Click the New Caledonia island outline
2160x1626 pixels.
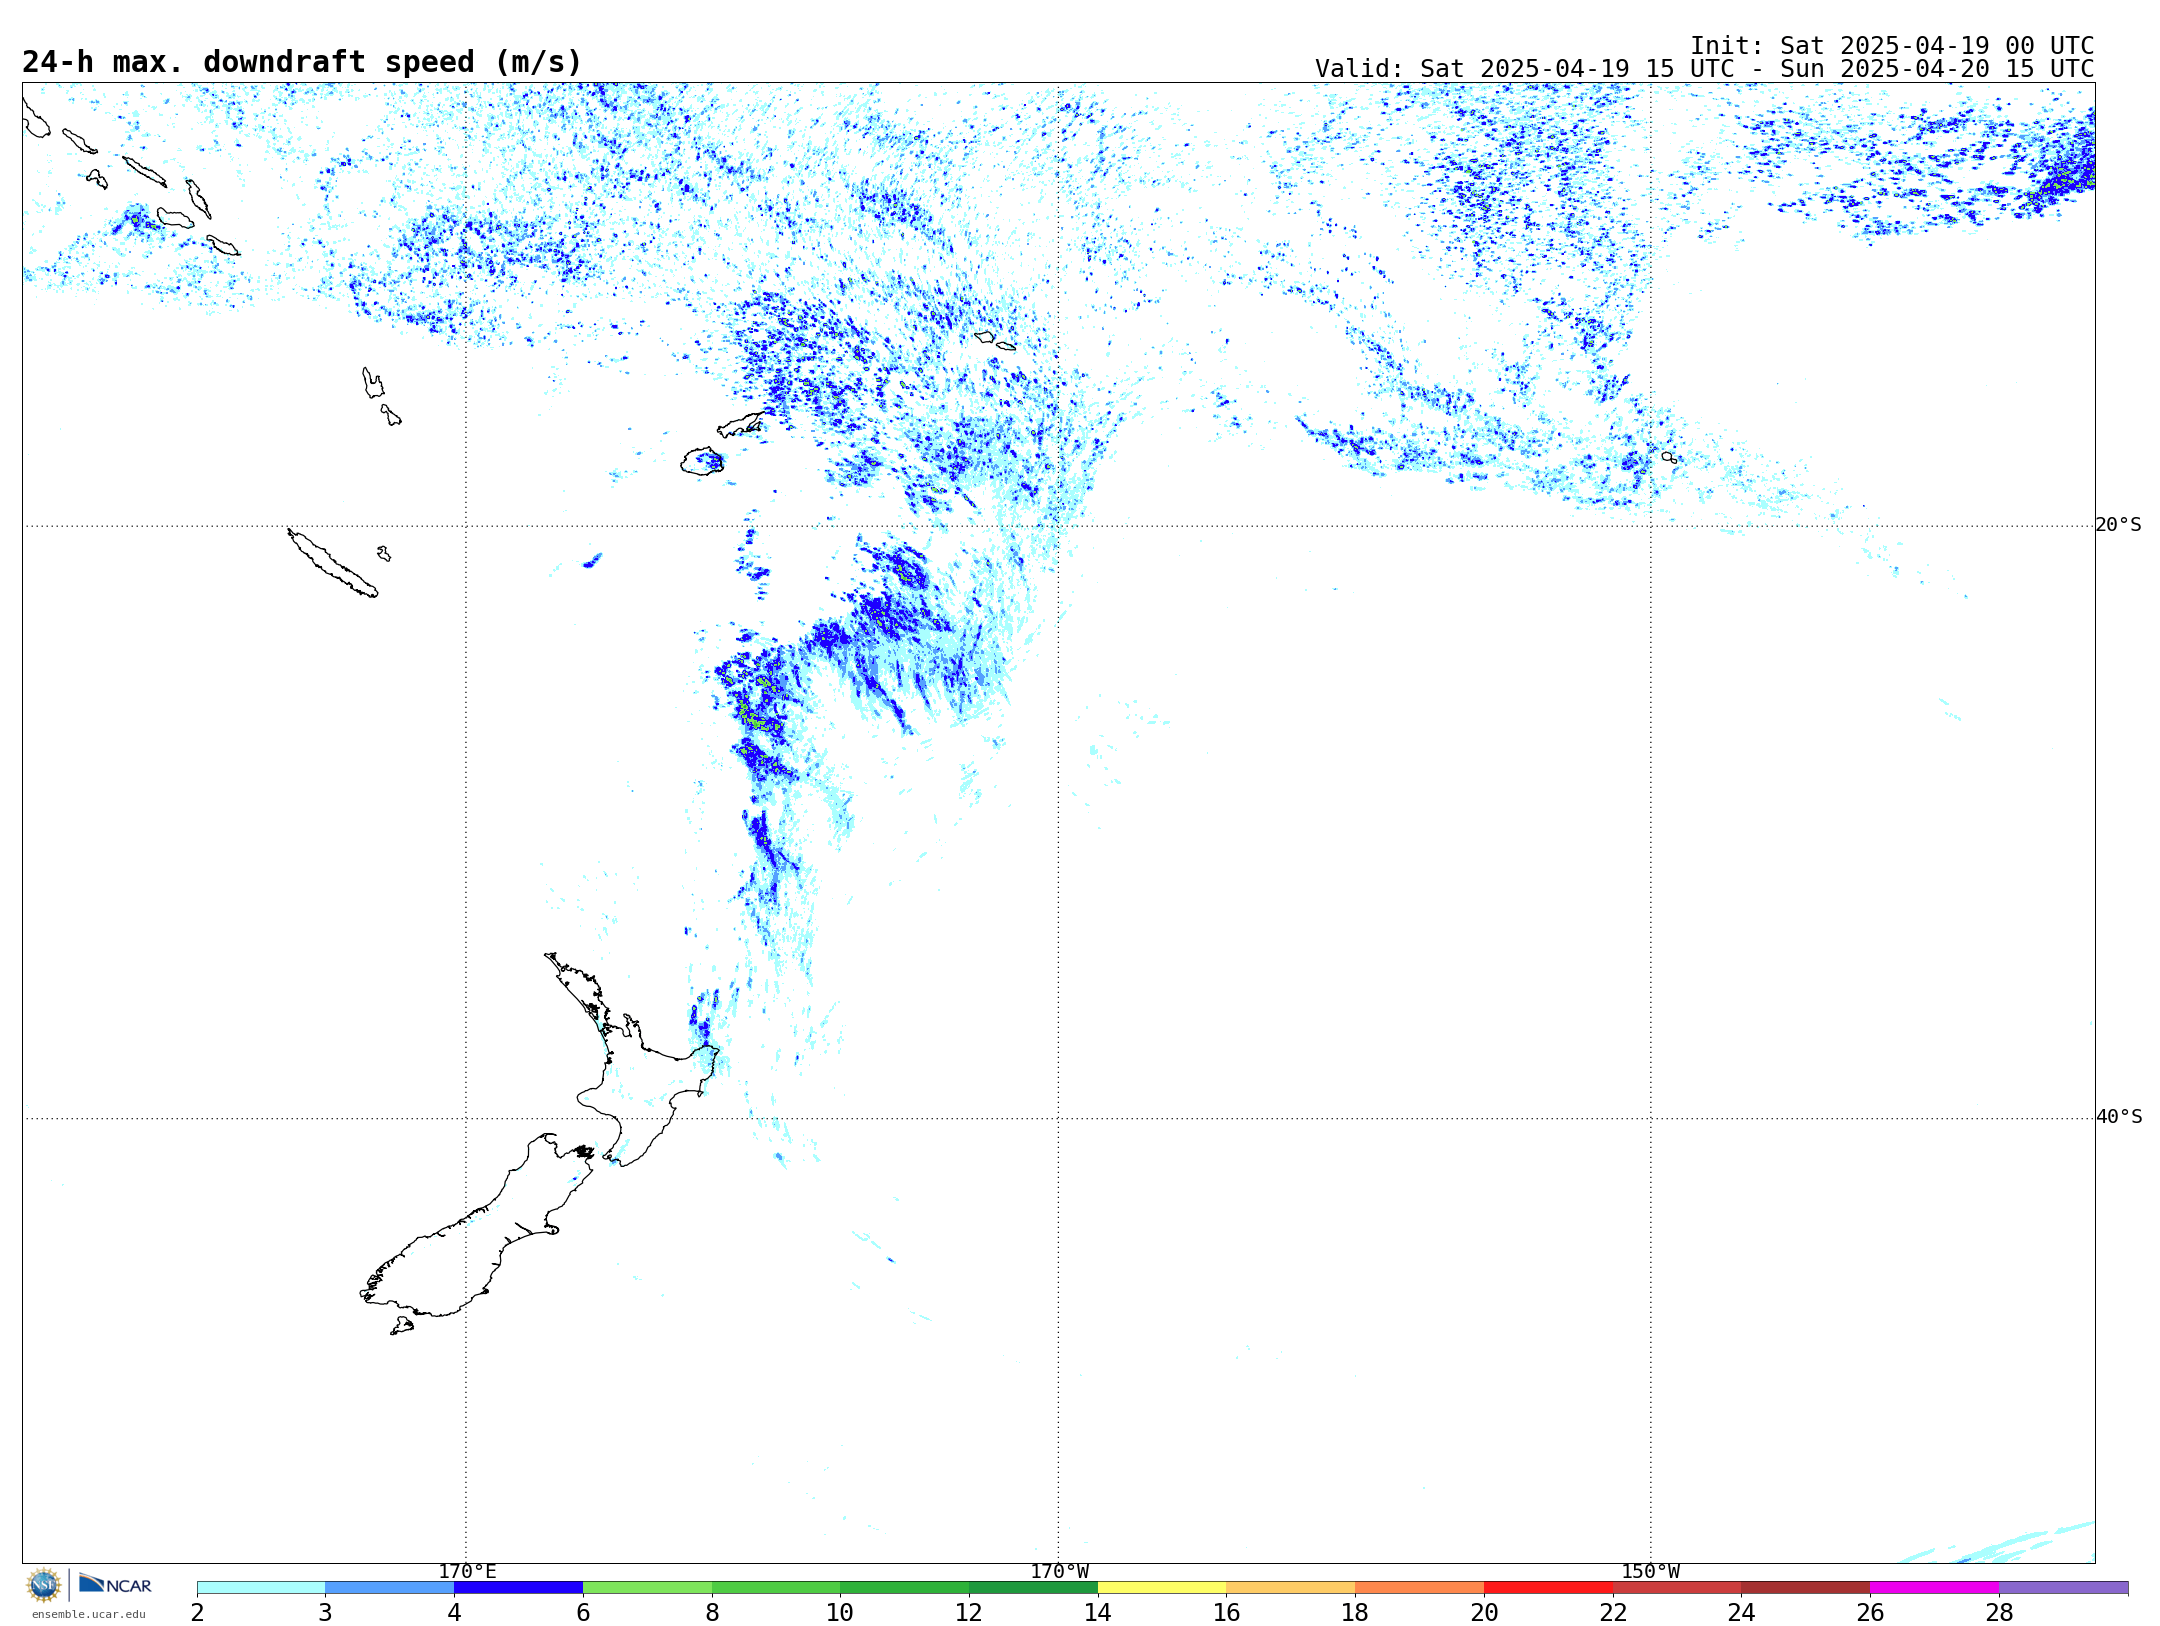click(x=332, y=563)
